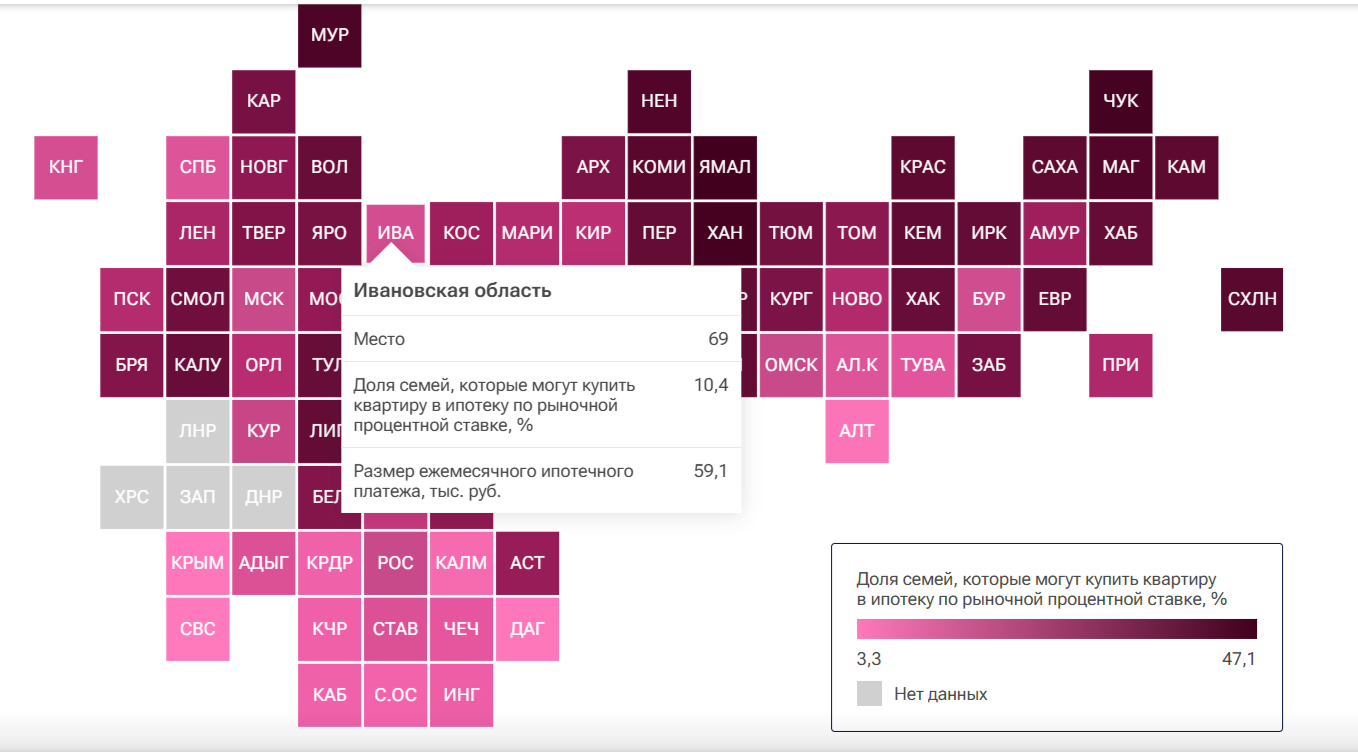The height and width of the screenshot is (752, 1358).
Task: Click the САХА Yakutia tile
Action: click(x=1054, y=167)
